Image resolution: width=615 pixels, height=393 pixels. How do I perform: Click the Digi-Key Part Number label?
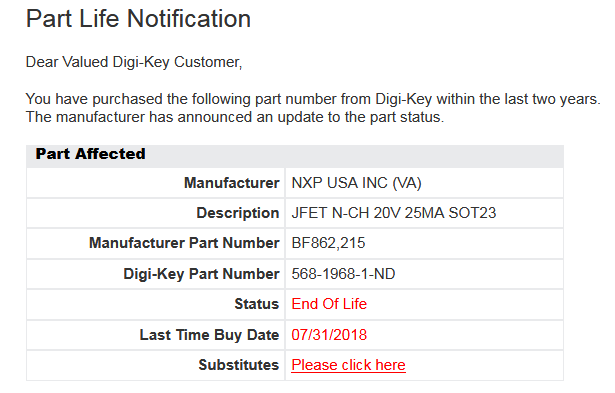coord(201,274)
